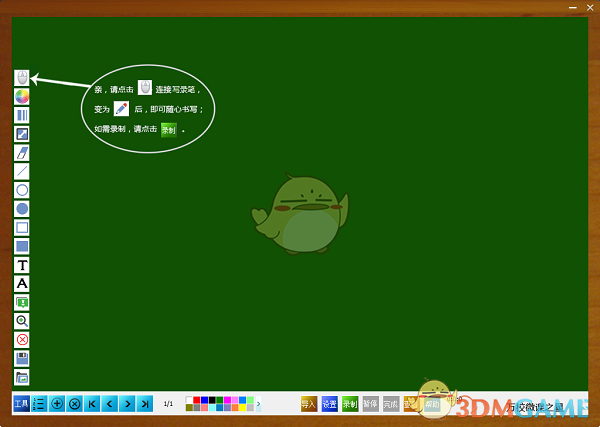Go to the next page
This screenshot has height=427, width=600.
(x=127, y=404)
